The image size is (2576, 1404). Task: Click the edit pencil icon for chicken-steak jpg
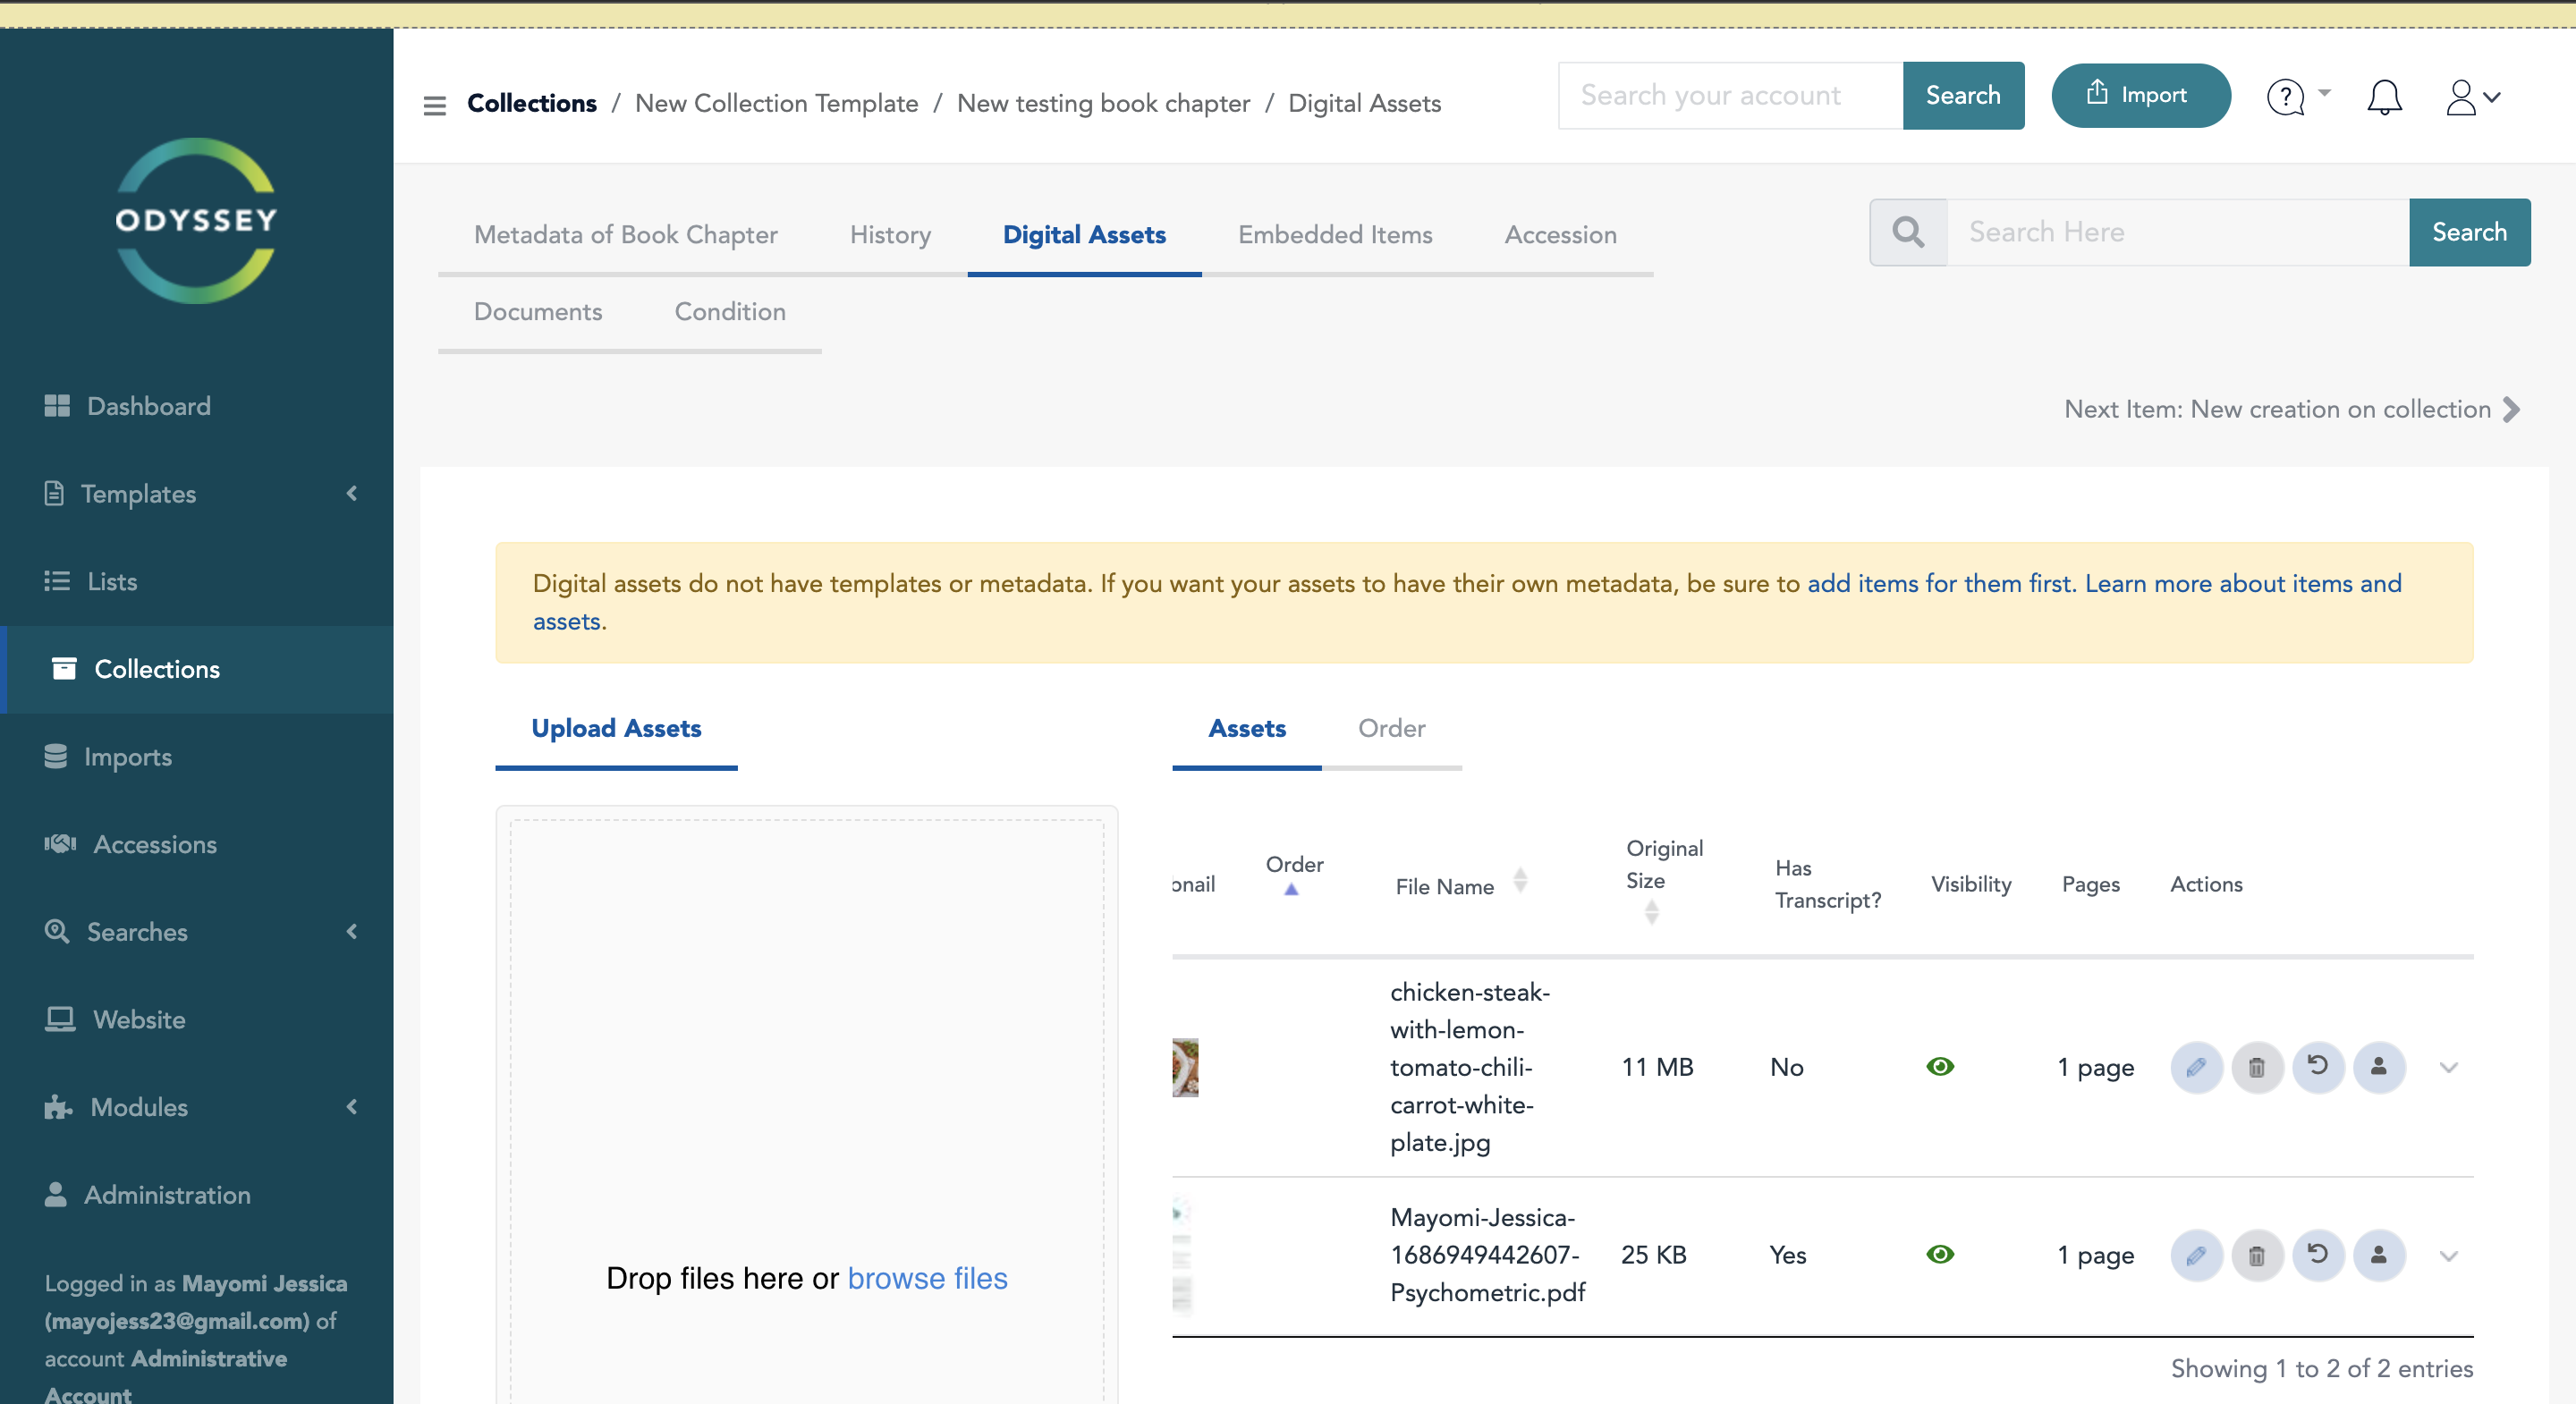2196,1067
